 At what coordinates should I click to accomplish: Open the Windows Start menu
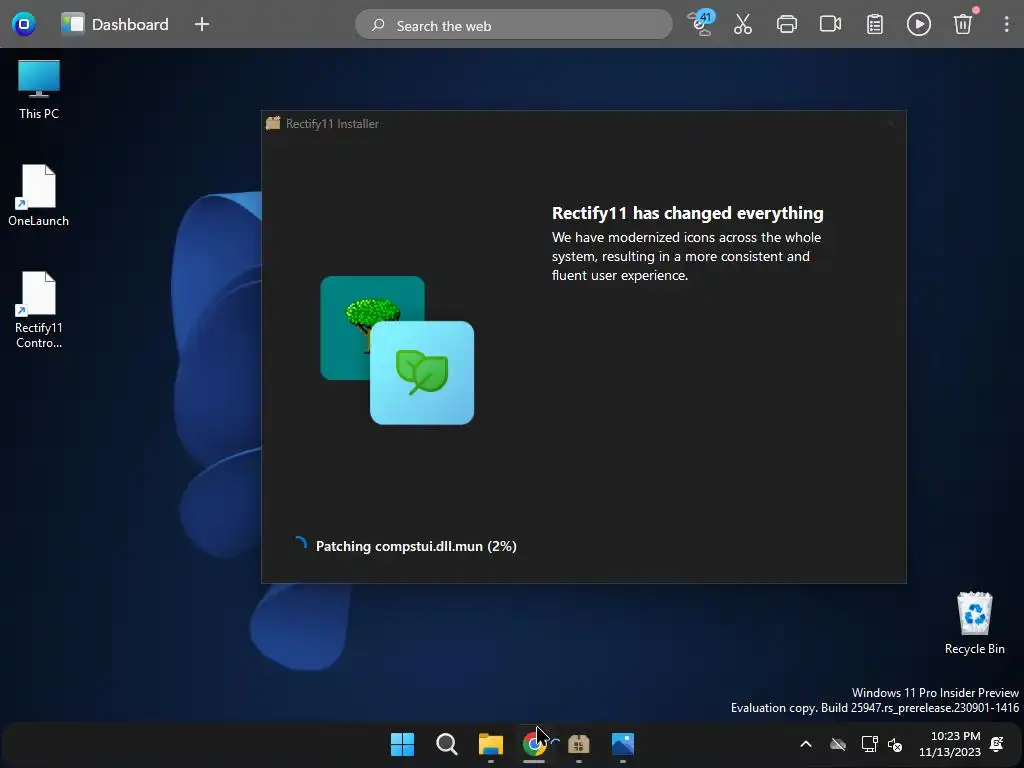pos(402,744)
